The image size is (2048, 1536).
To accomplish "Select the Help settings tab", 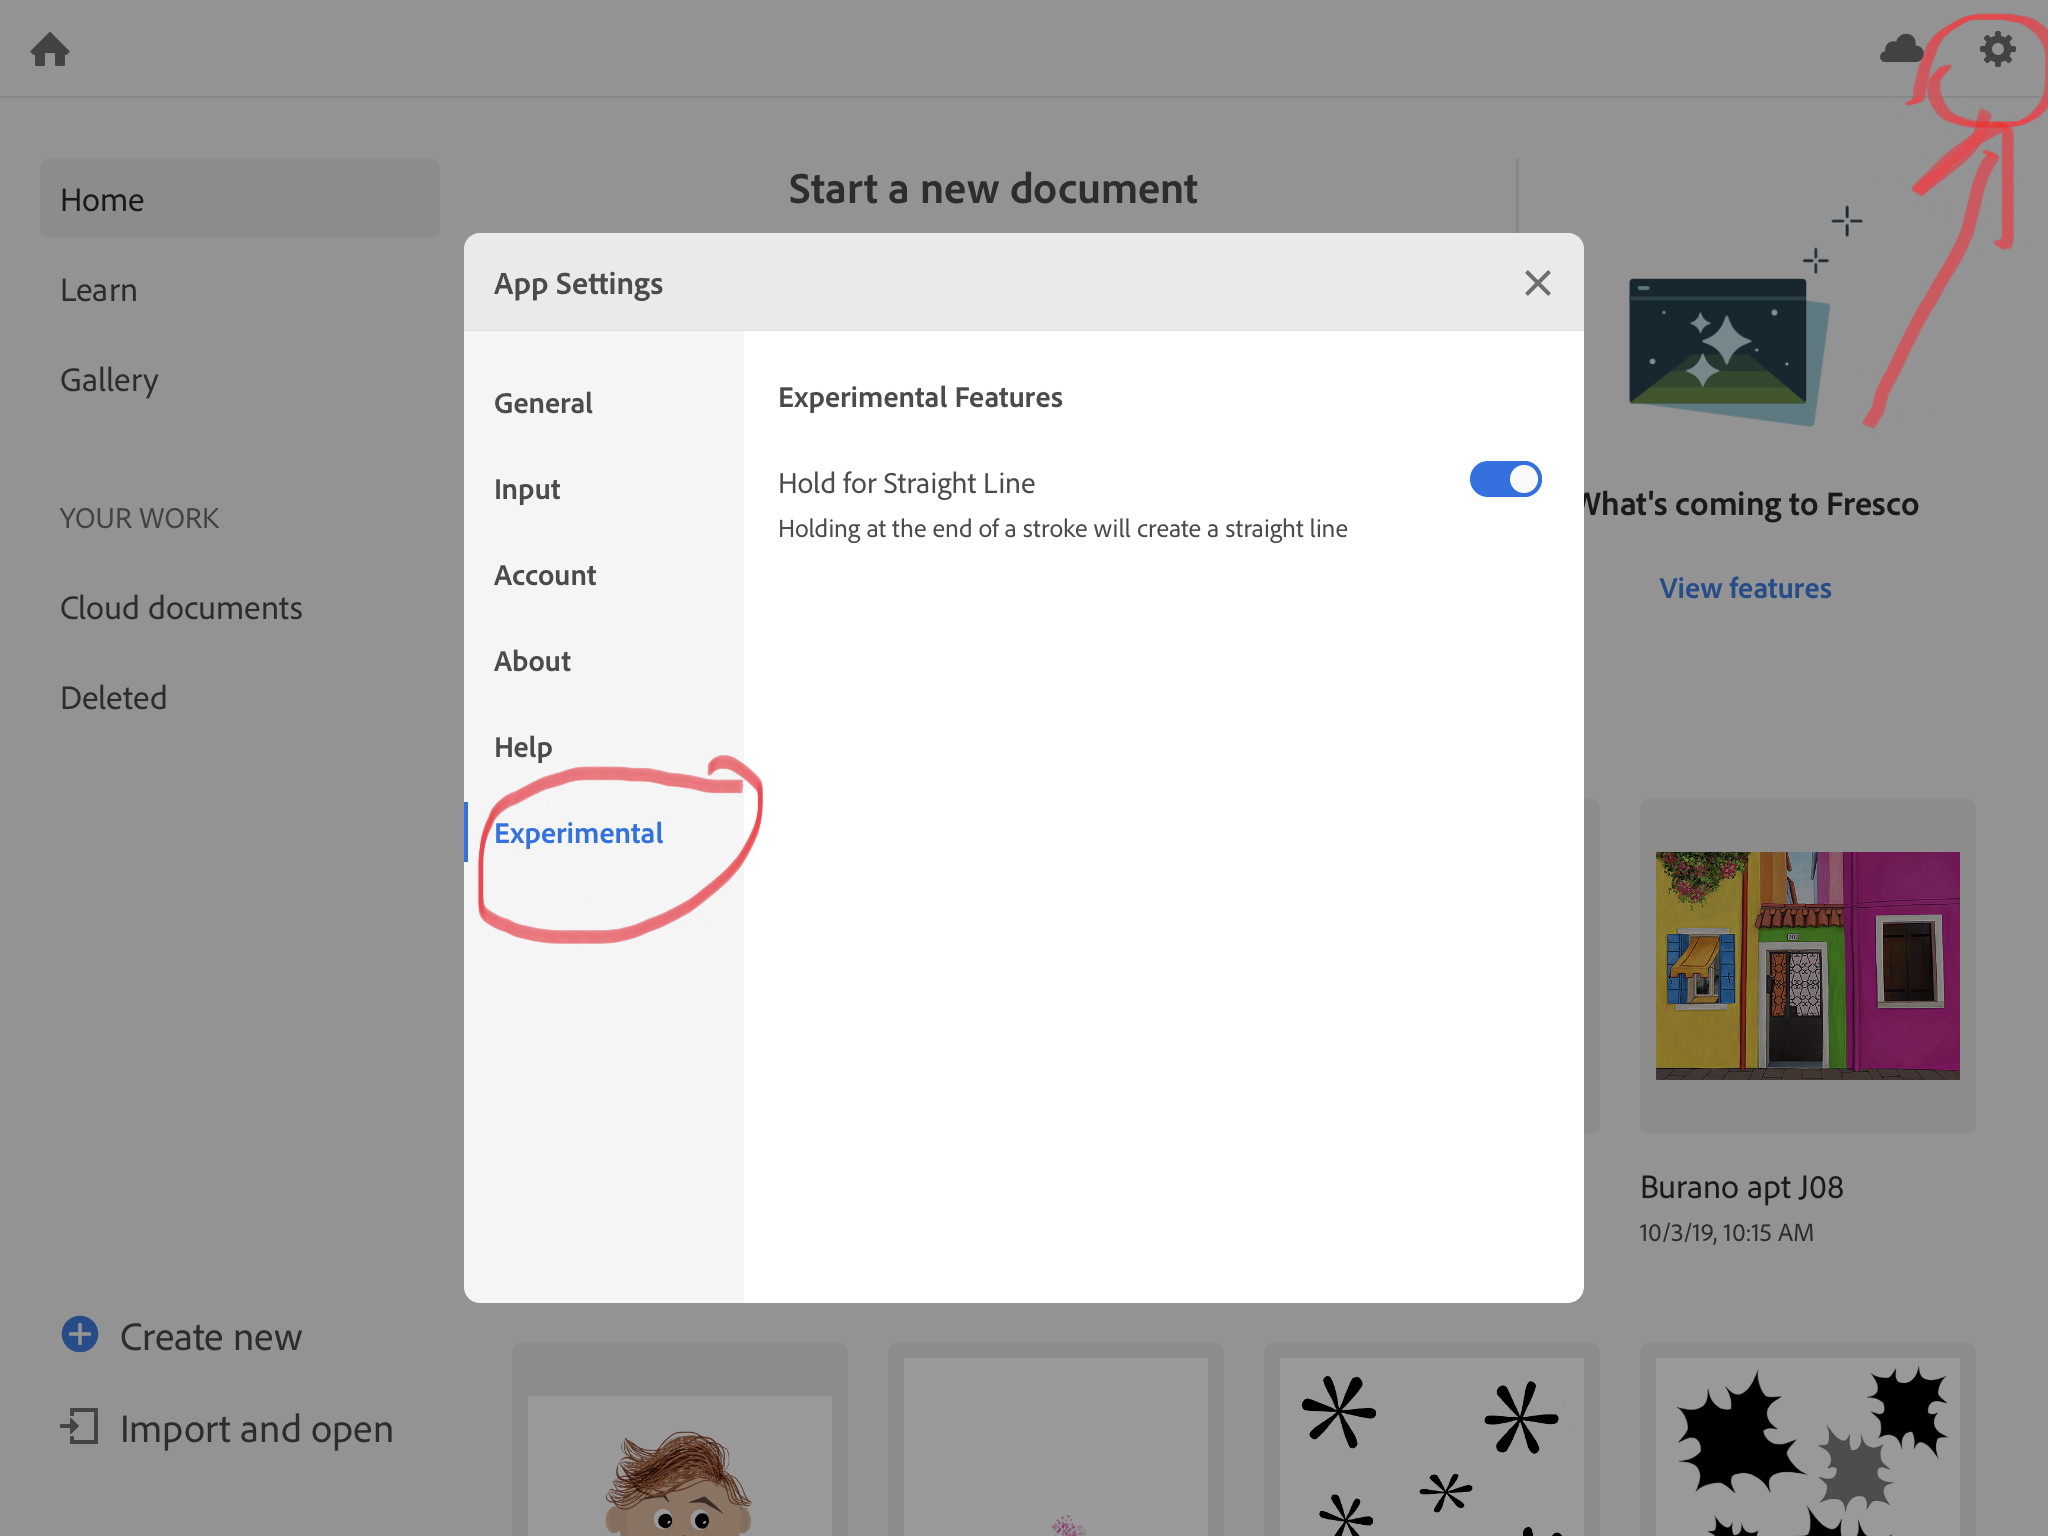I will point(523,747).
